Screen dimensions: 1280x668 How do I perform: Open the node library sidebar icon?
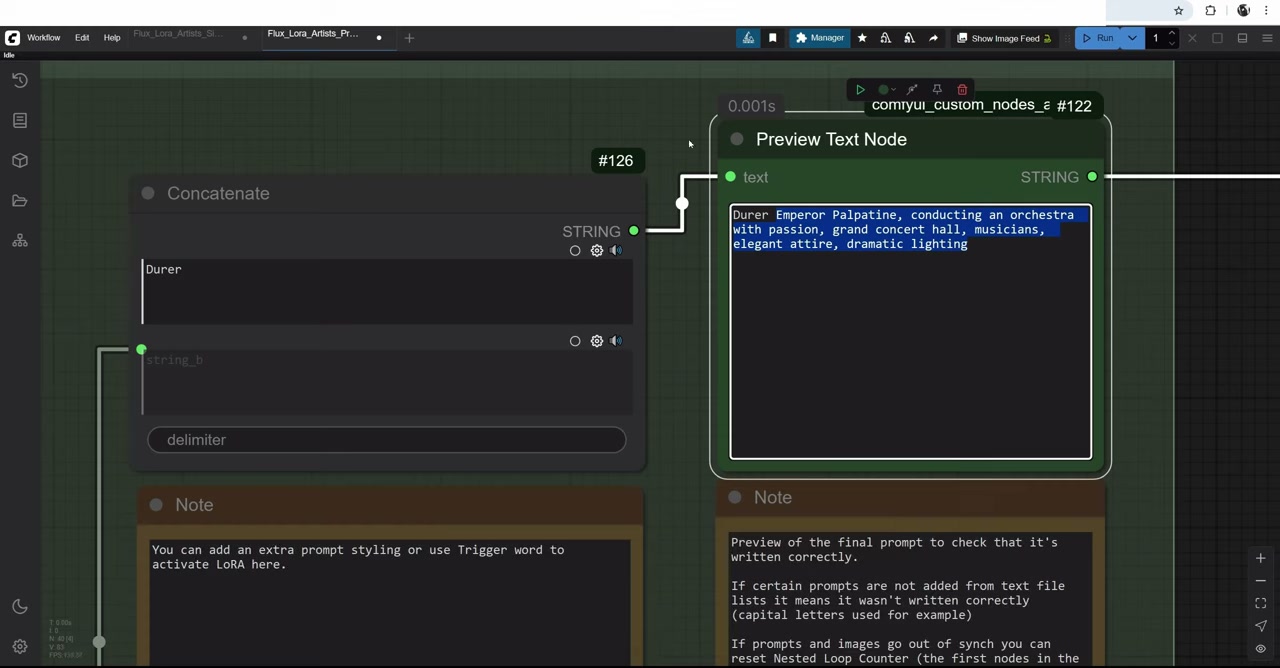coord(20,120)
